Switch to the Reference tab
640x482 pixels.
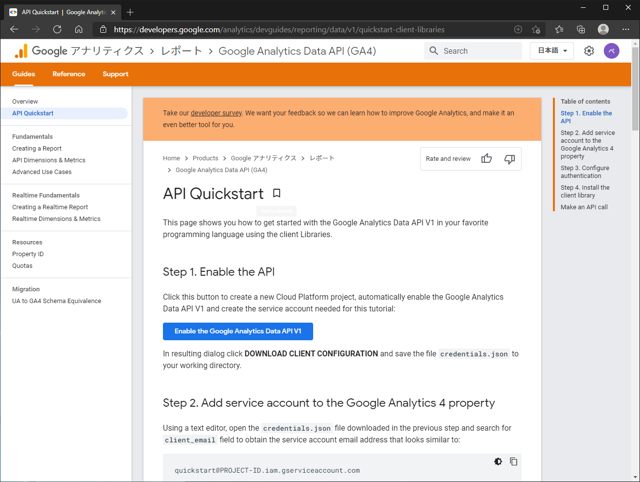(x=69, y=74)
